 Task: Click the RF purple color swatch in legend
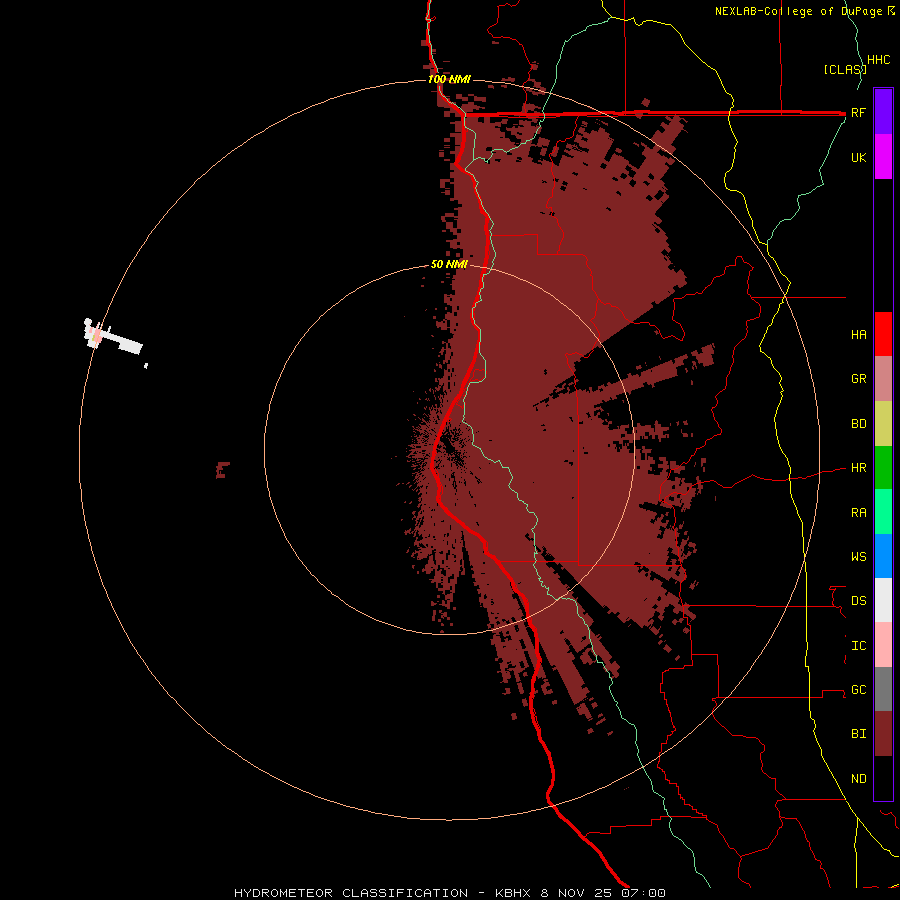[883, 112]
